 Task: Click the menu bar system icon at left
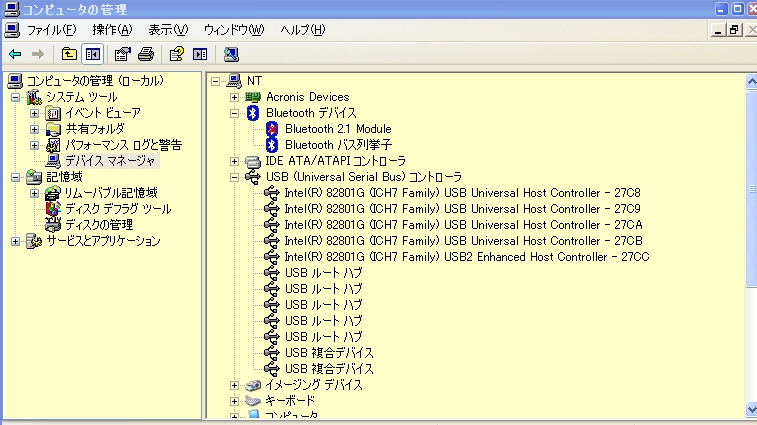12,30
